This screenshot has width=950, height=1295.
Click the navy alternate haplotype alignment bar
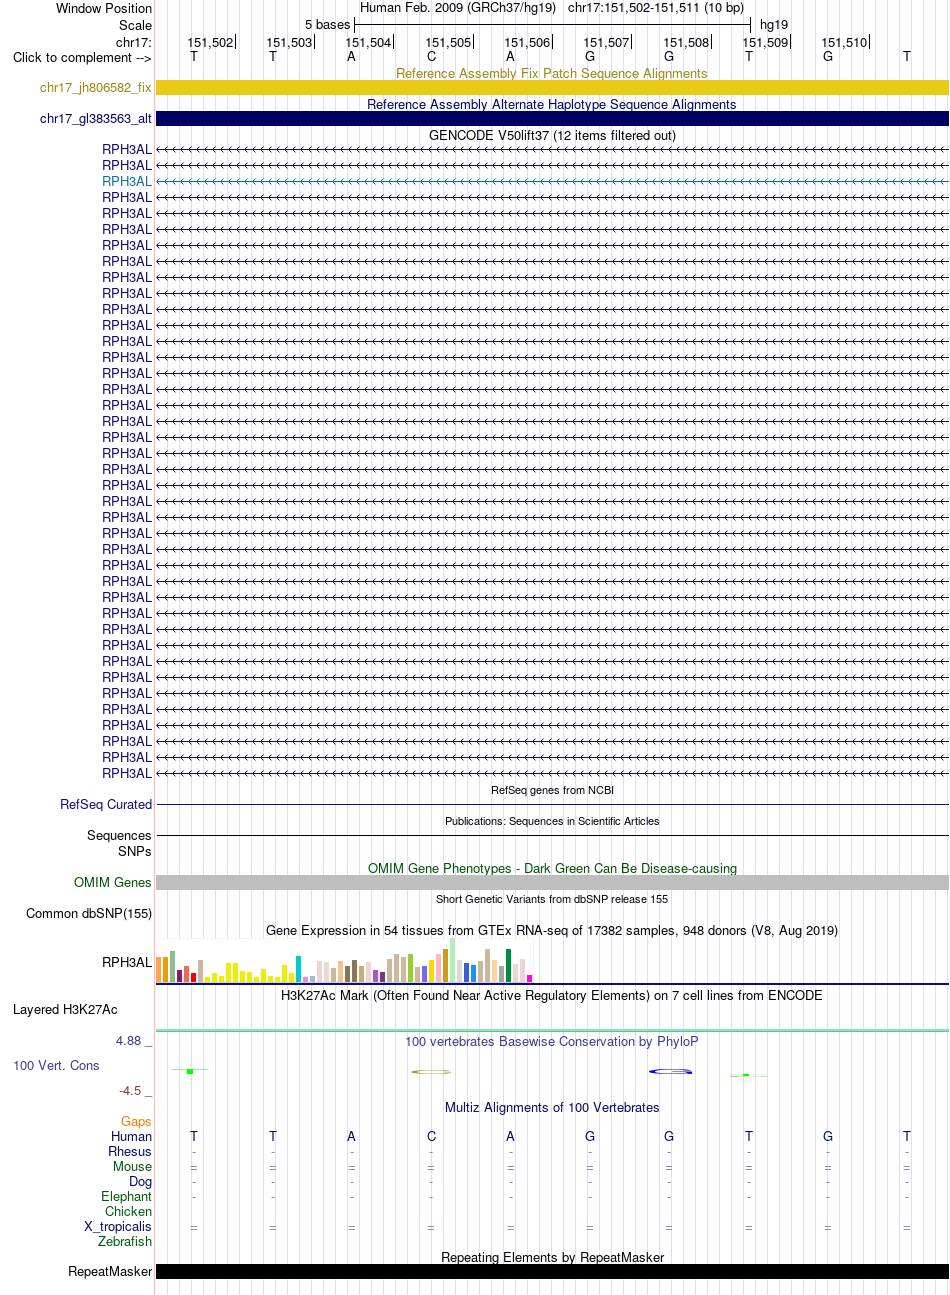(552, 119)
